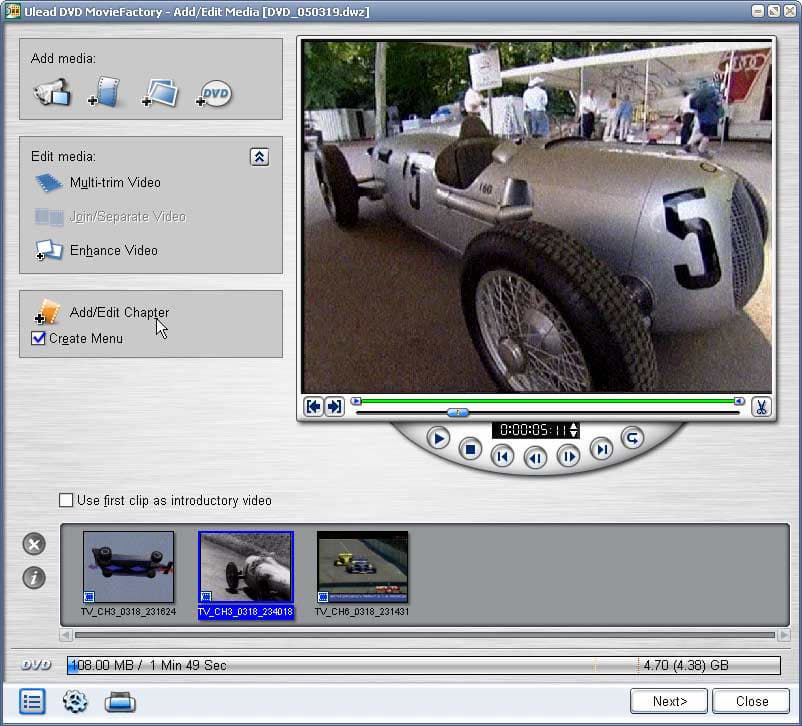Collapse the Edit media panel
Viewport: 802px width, 726px height.
pyautogui.click(x=259, y=157)
